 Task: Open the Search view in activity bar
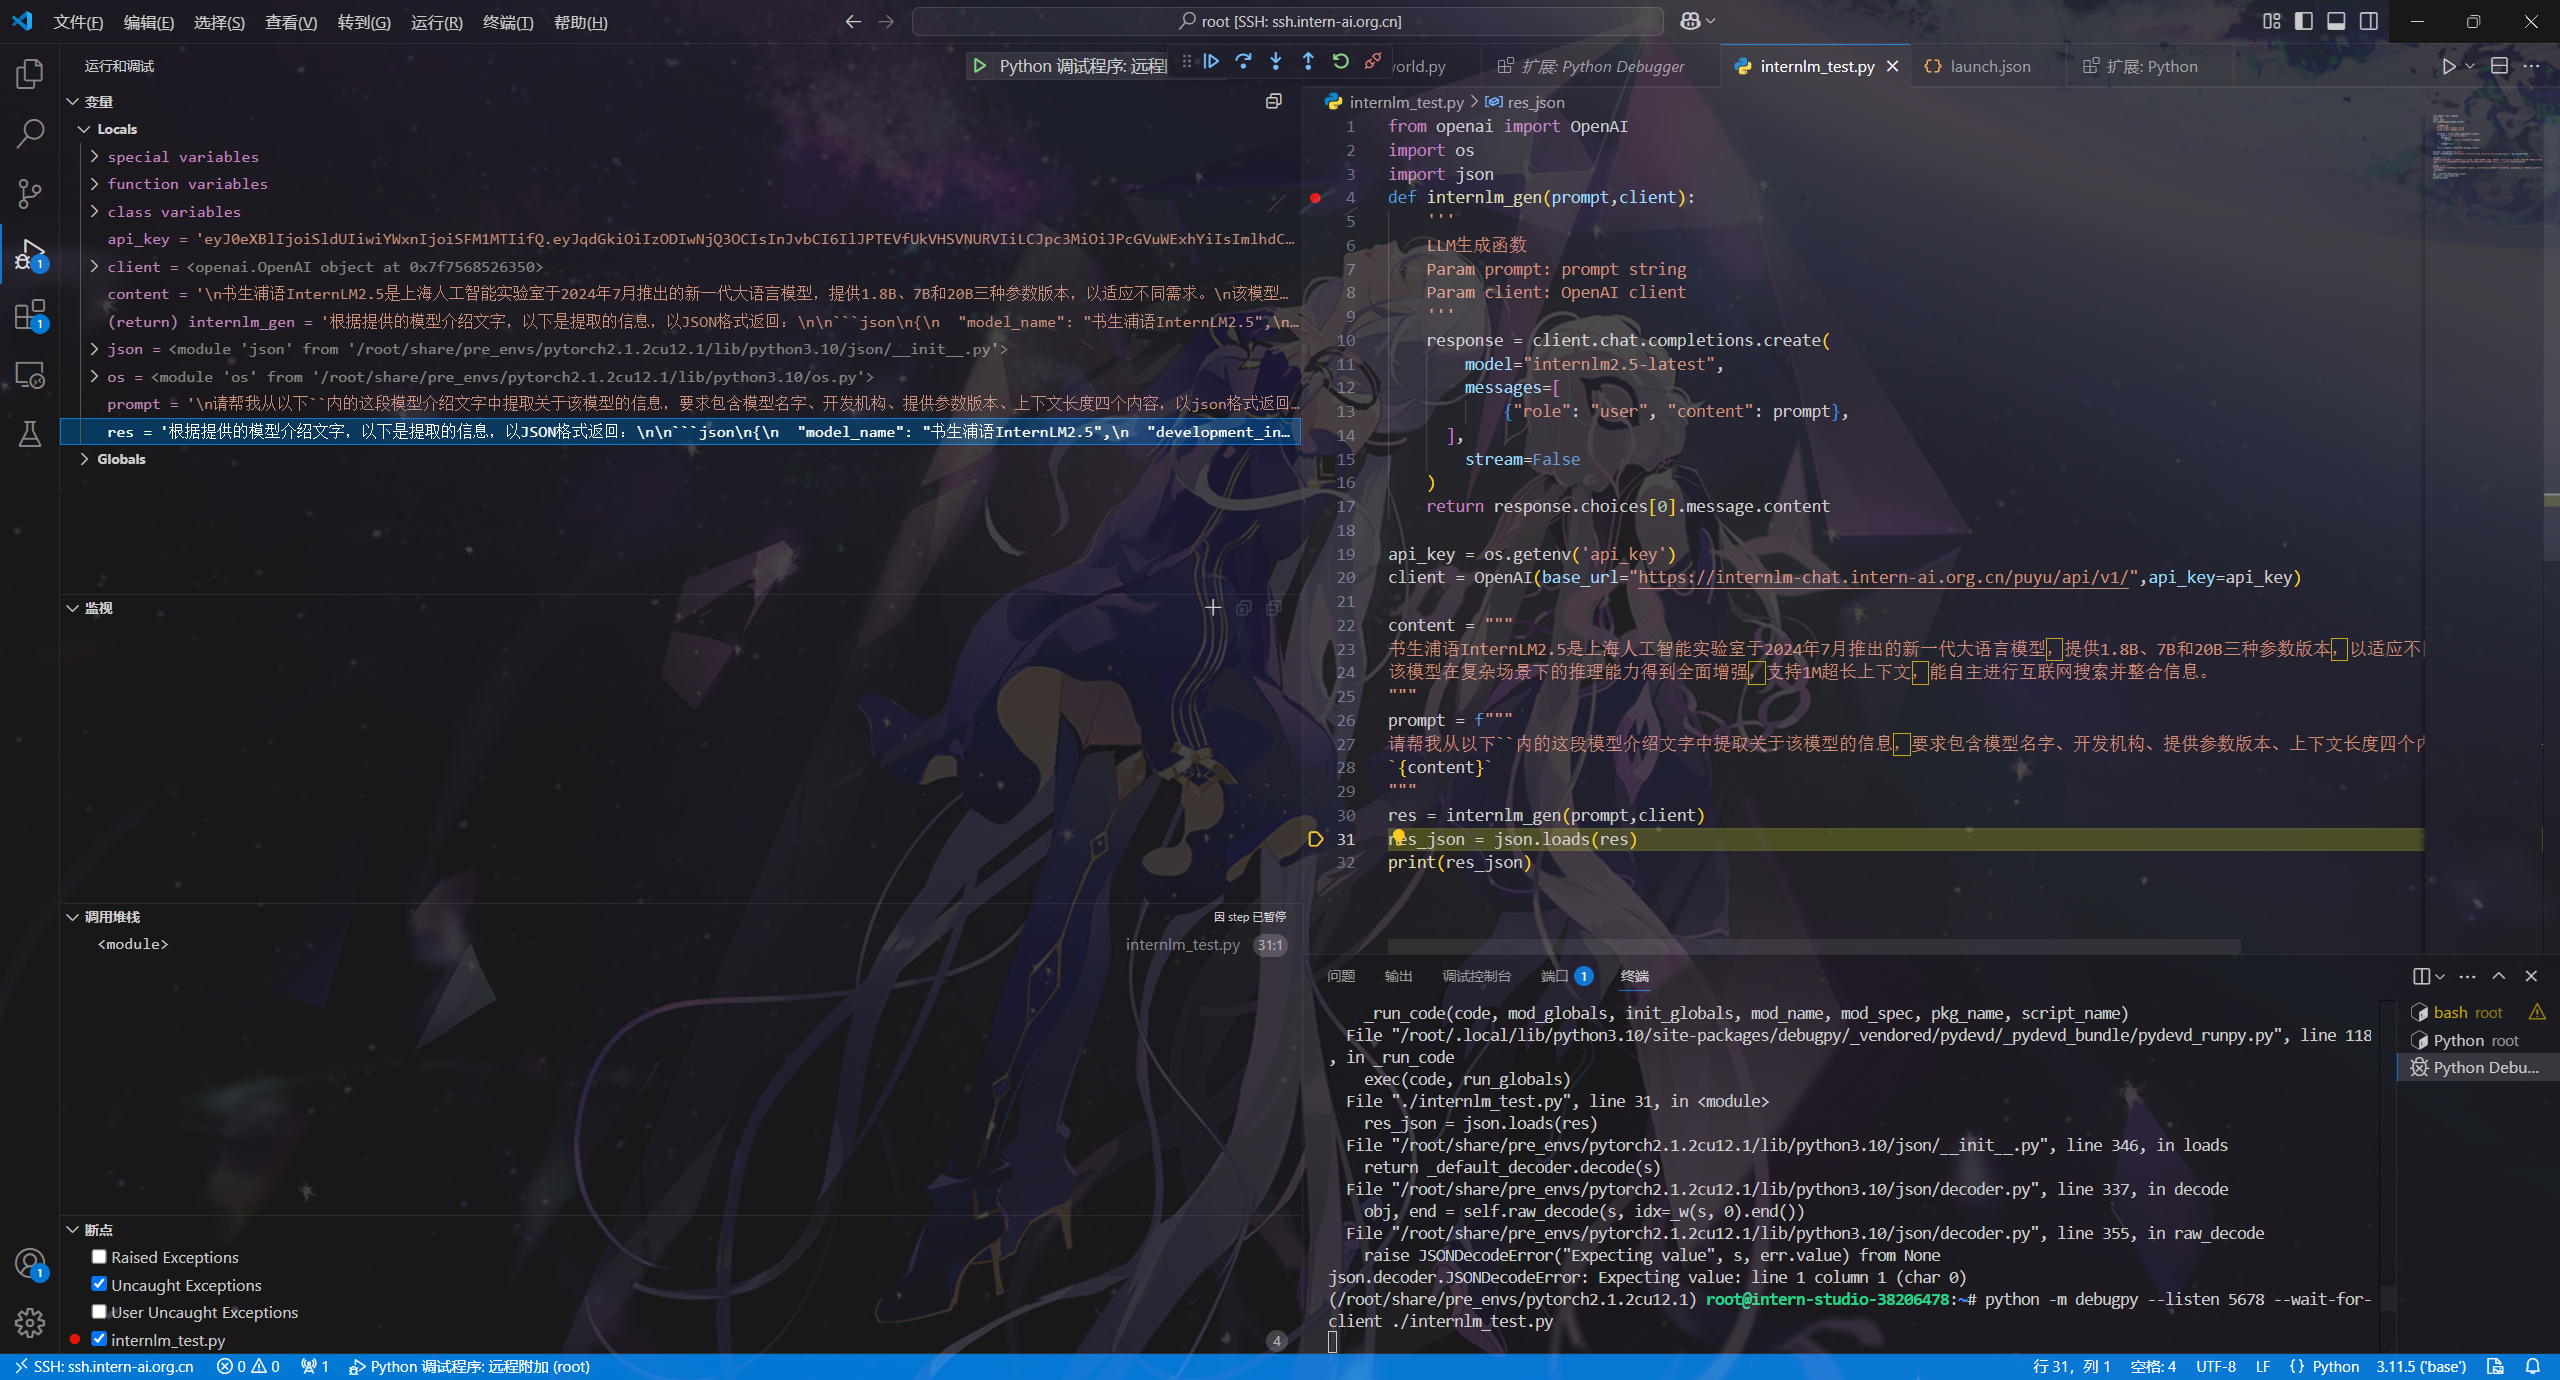(30, 133)
